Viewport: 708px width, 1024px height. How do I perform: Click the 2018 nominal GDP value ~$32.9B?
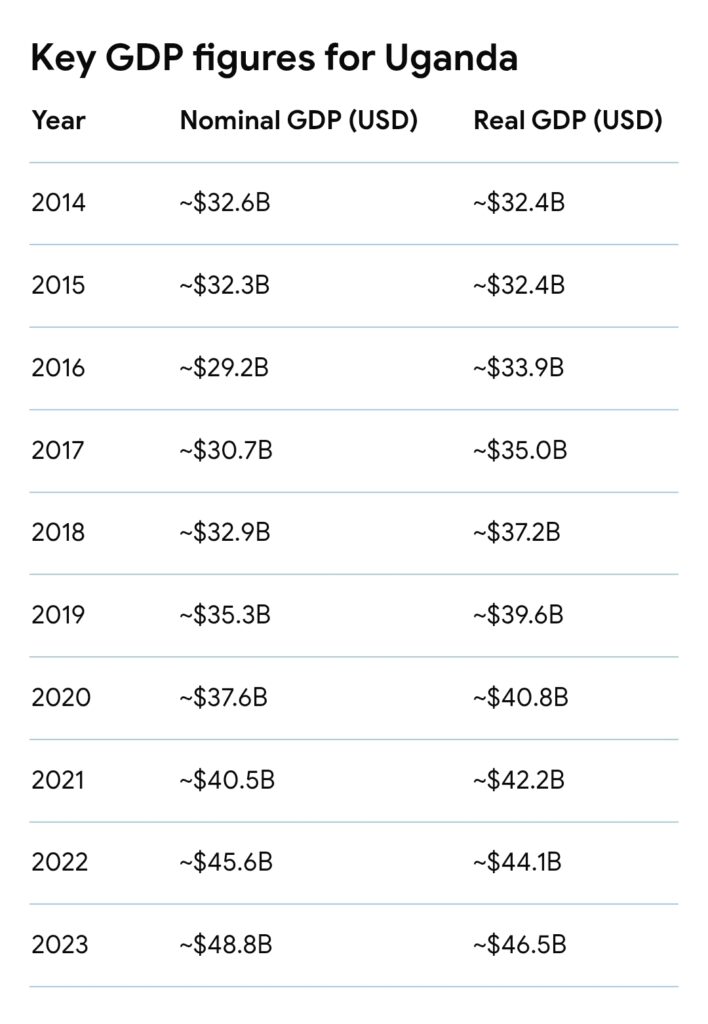pyautogui.click(x=225, y=532)
